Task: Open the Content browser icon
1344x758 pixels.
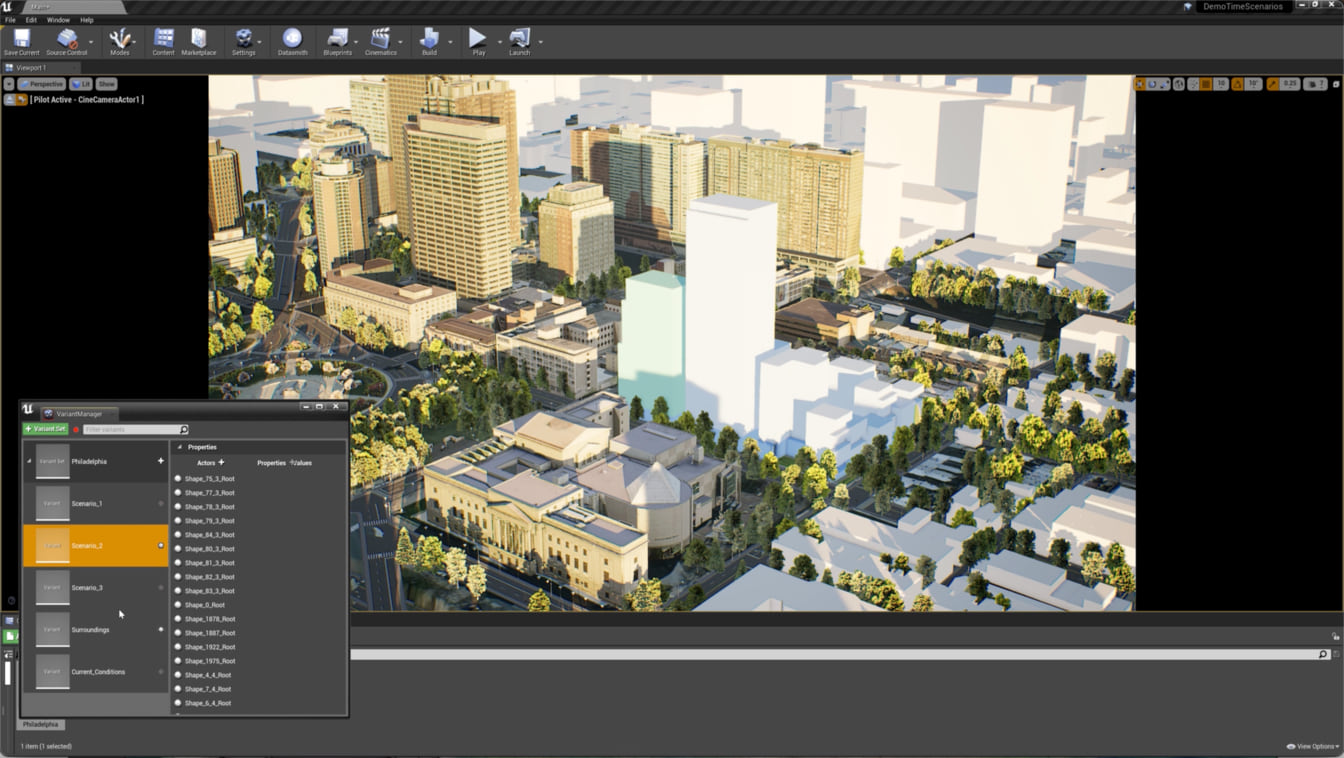Action: (163, 41)
